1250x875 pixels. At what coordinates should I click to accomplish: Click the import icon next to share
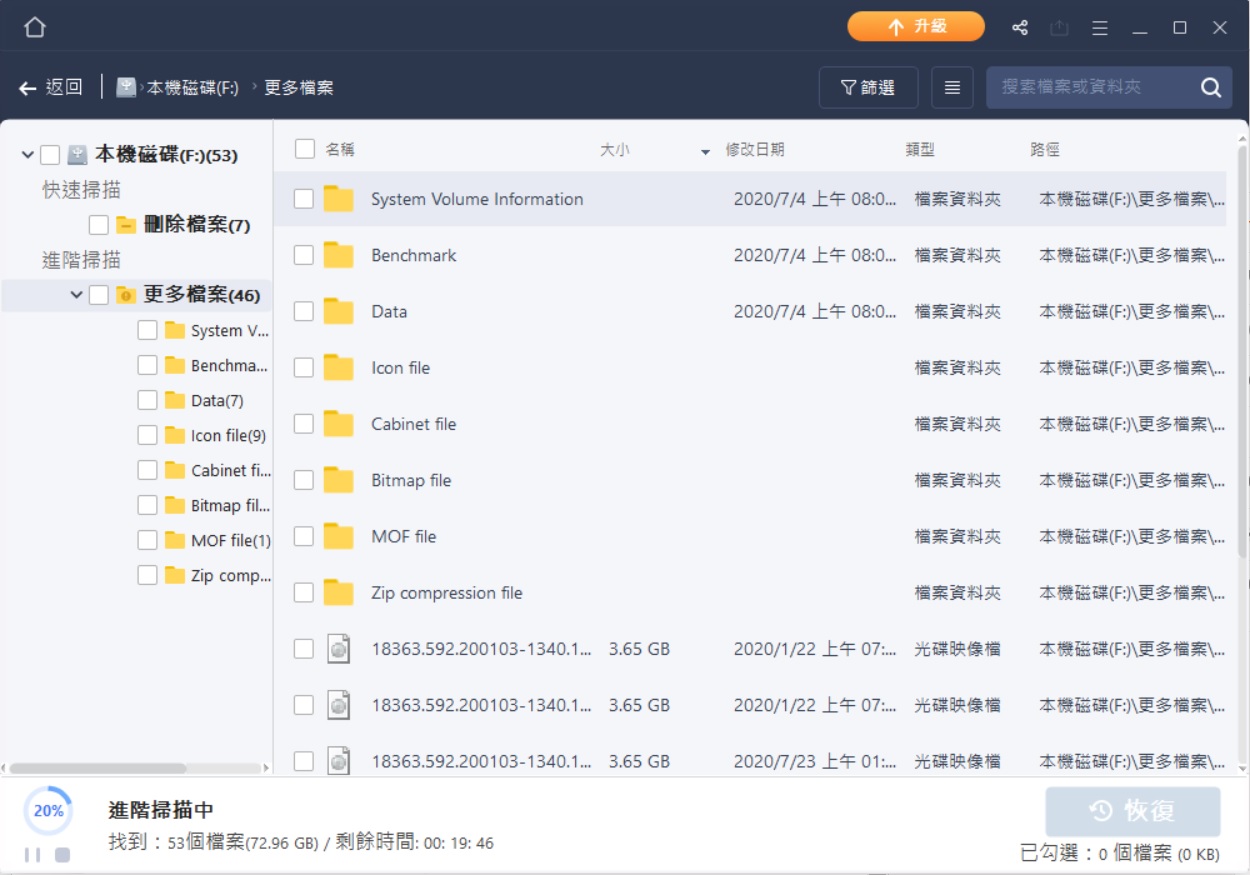click(x=1060, y=28)
